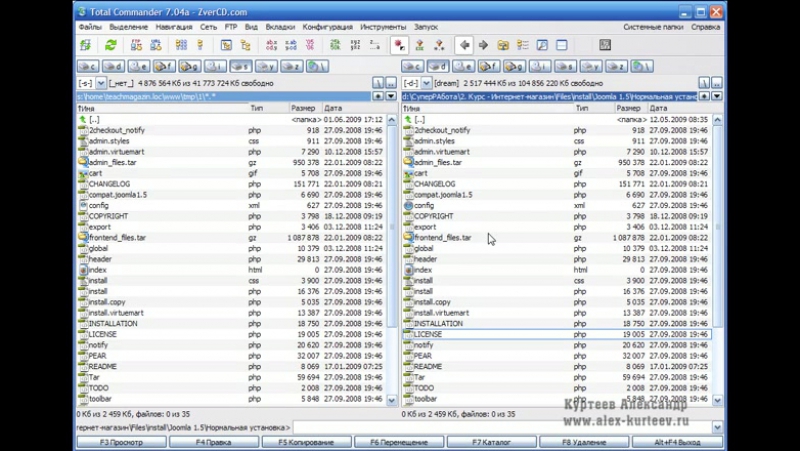
Task: Switch right panel to drive y
Action: [591, 66]
